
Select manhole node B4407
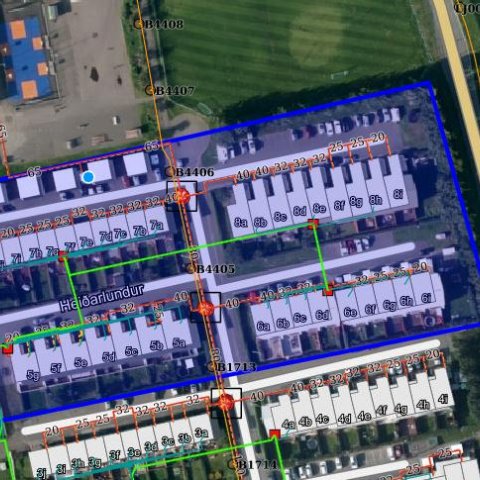(150, 90)
